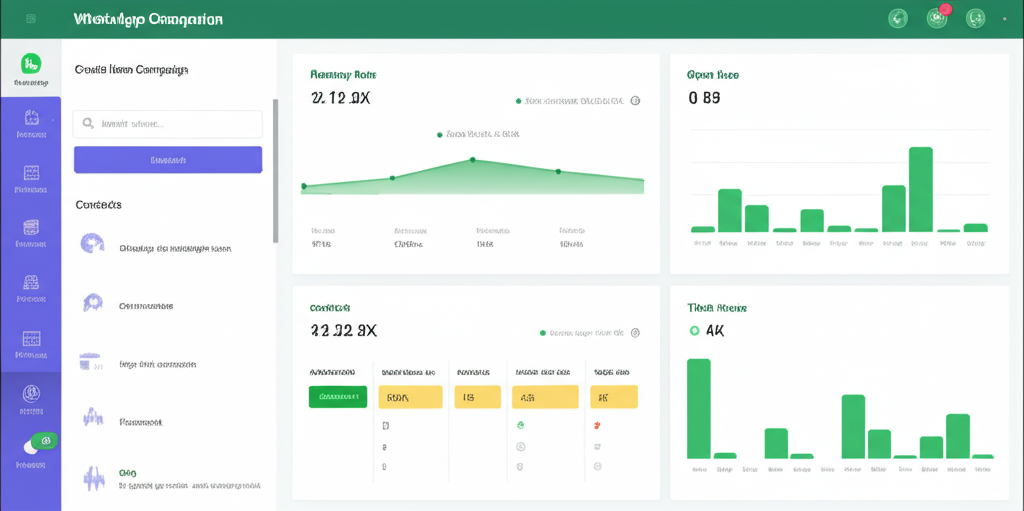Select the green ring indicator next to "AK"
Screen dimensions: 1024x511
tap(694, 331)
